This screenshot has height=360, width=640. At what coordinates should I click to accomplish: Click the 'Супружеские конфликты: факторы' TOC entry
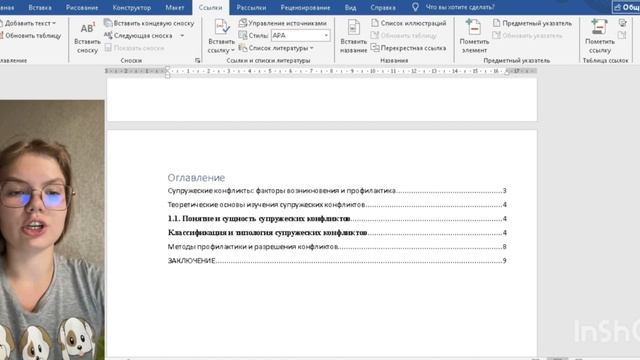tap(337, 191)
